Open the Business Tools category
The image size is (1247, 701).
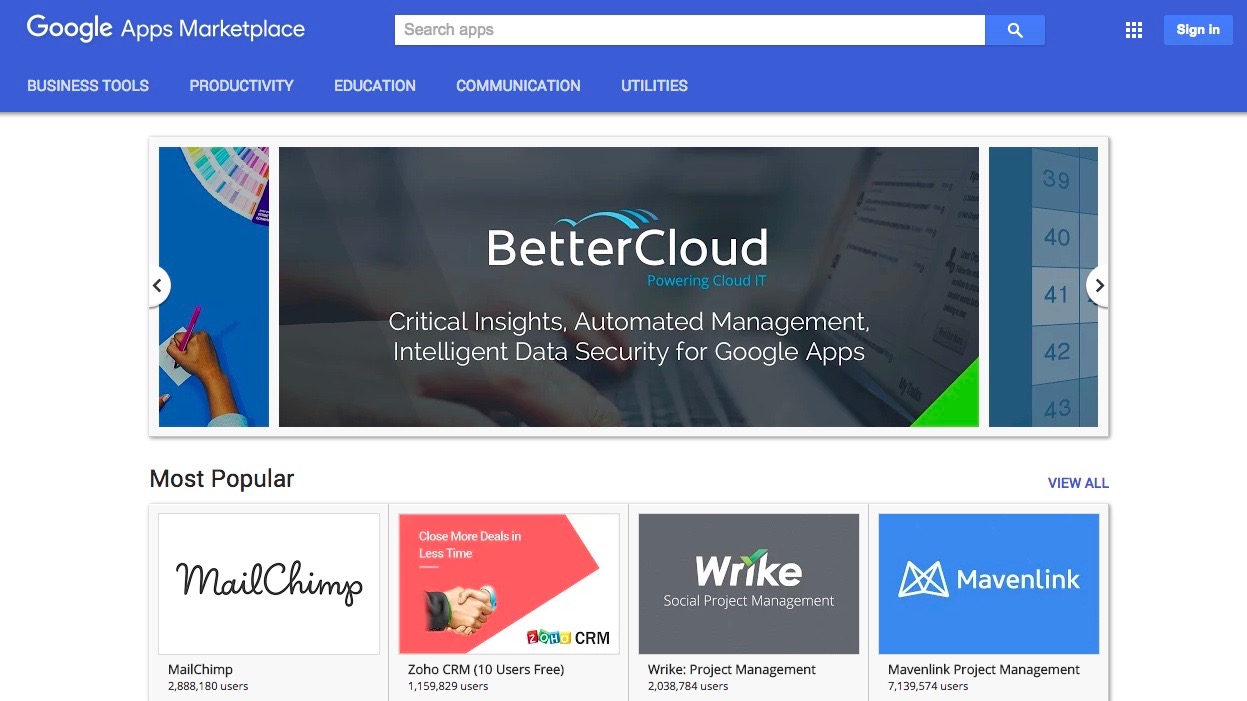tap(88, 86)
